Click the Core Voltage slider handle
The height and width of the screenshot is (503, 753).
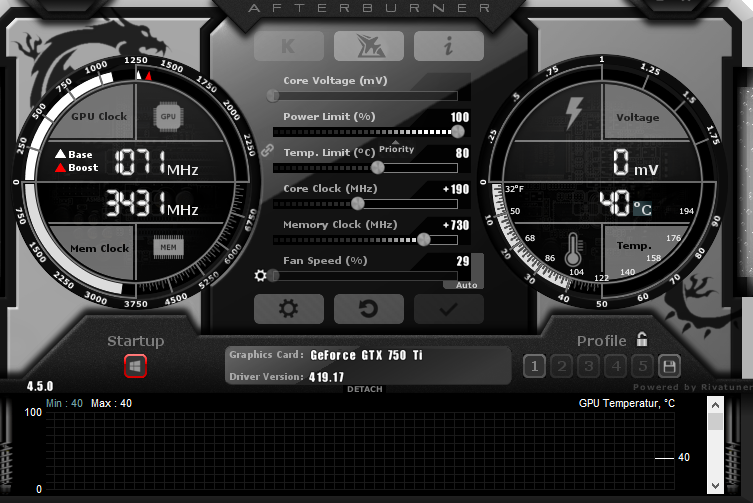(x=273, y=96)
